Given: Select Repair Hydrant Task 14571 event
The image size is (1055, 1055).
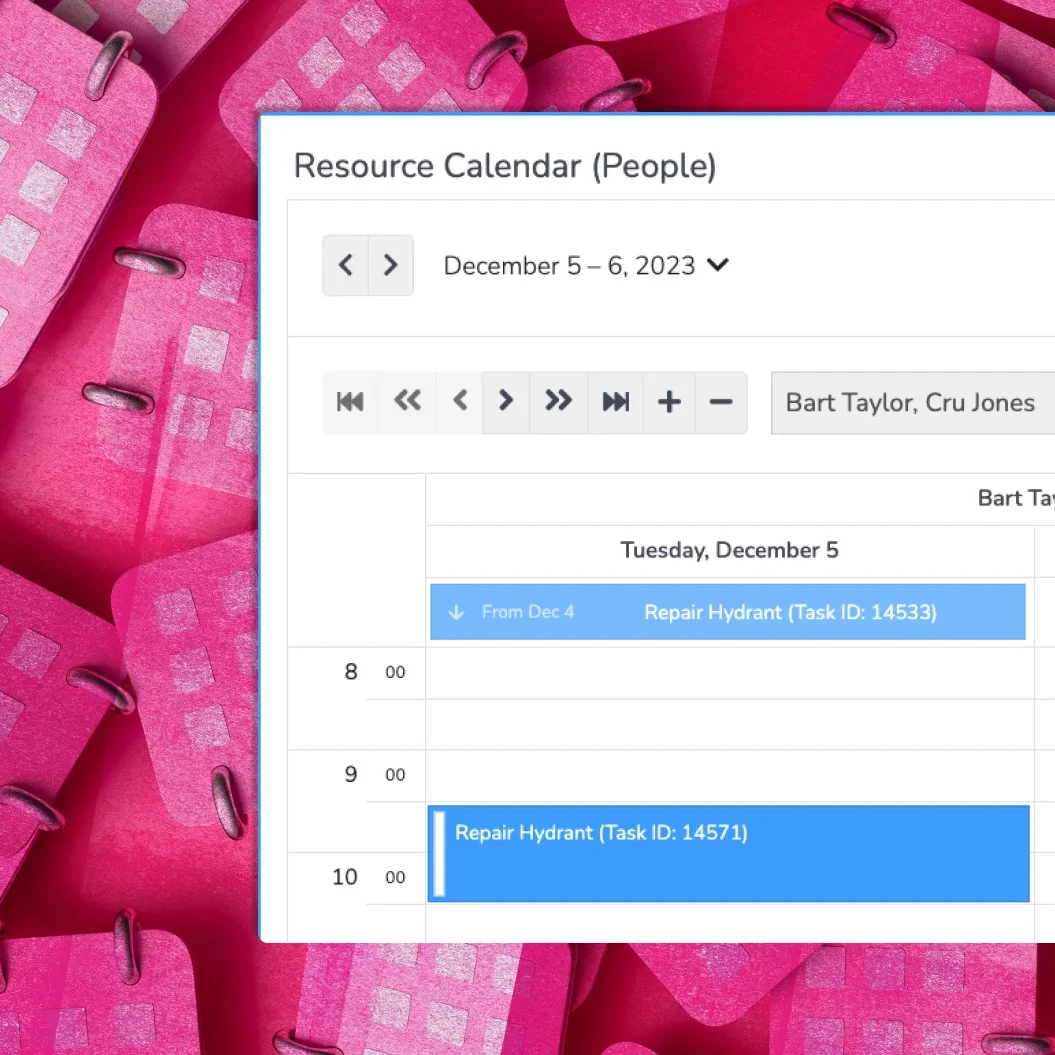Looking at the screenshot, I should (x=730, y=854).
